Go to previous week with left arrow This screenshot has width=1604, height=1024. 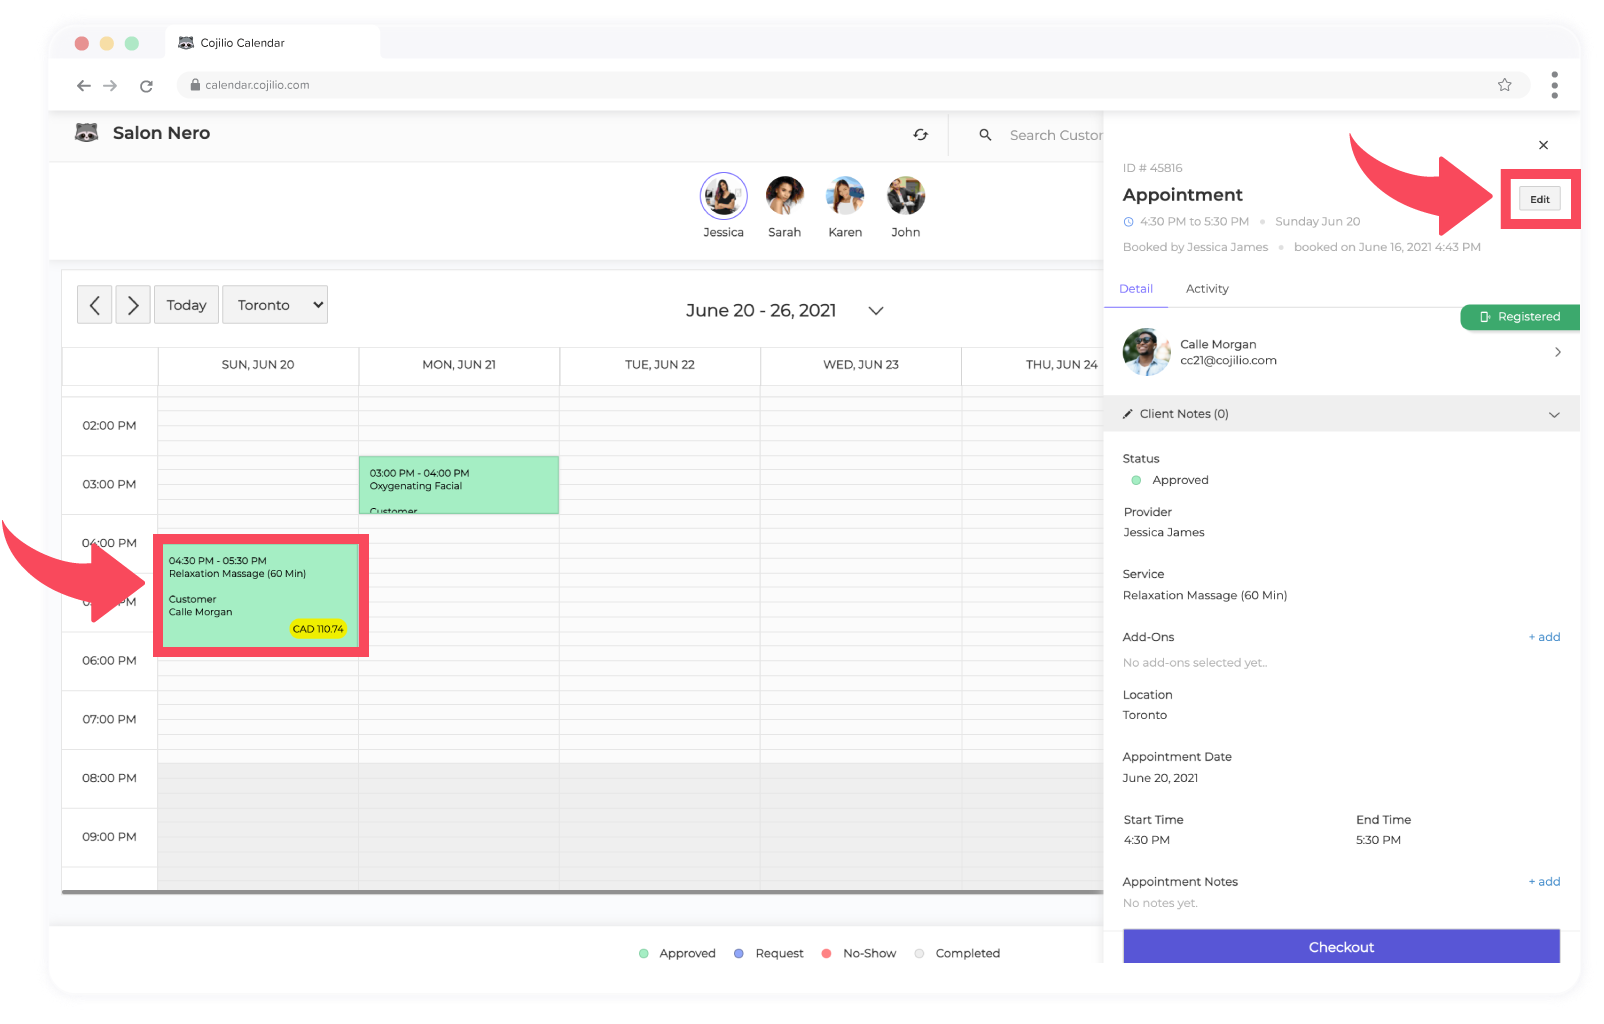point(95,305)
